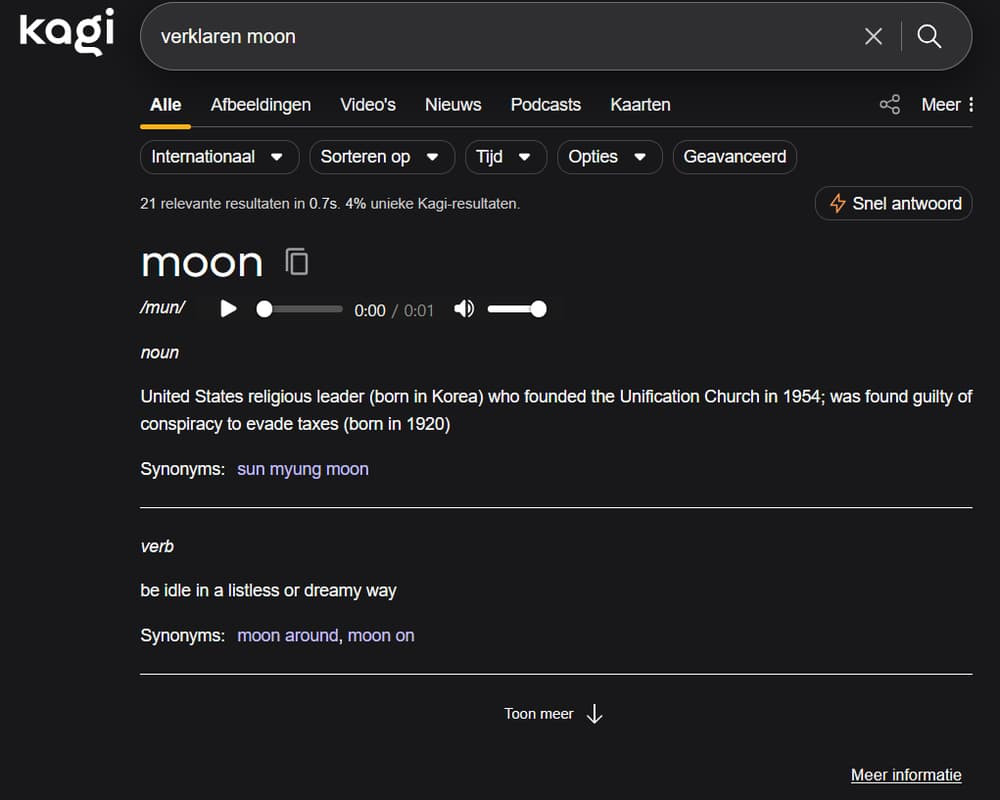
Task: Expand definitions with Toon meer
Action: 554,714
